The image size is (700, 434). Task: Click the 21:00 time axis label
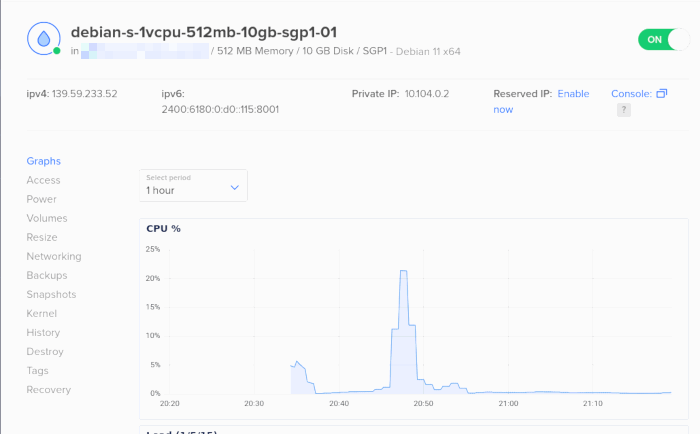(508, 404)
